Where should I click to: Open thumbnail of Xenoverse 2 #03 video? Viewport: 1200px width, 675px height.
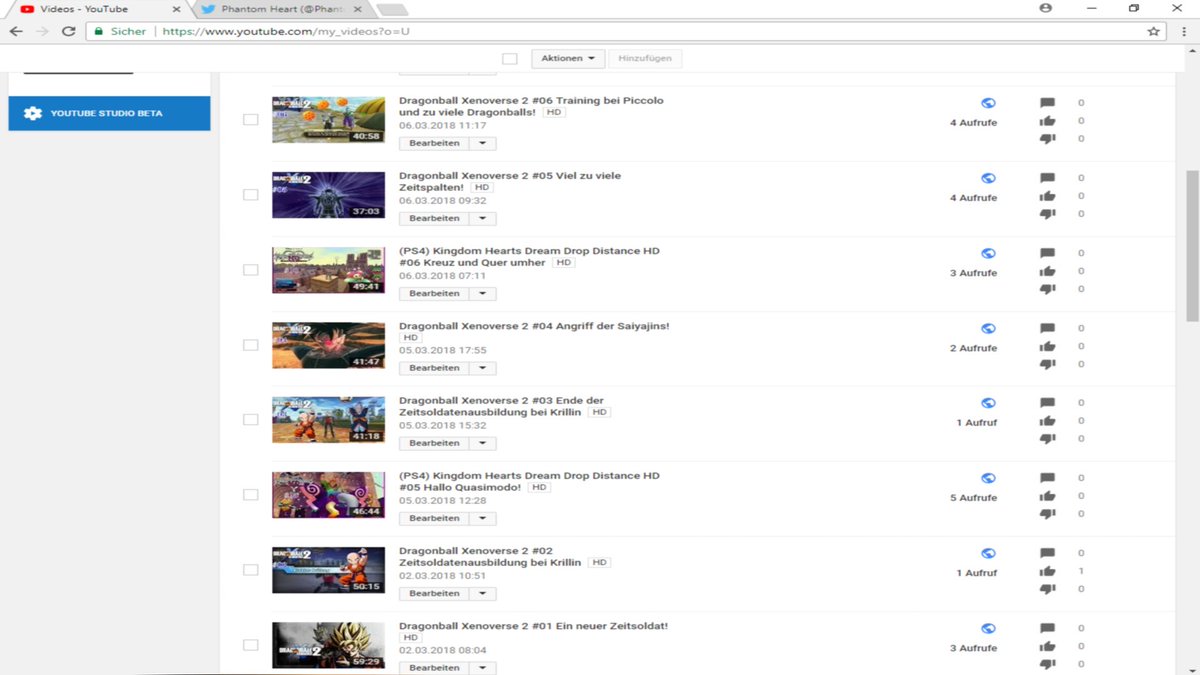click(328, 420)
